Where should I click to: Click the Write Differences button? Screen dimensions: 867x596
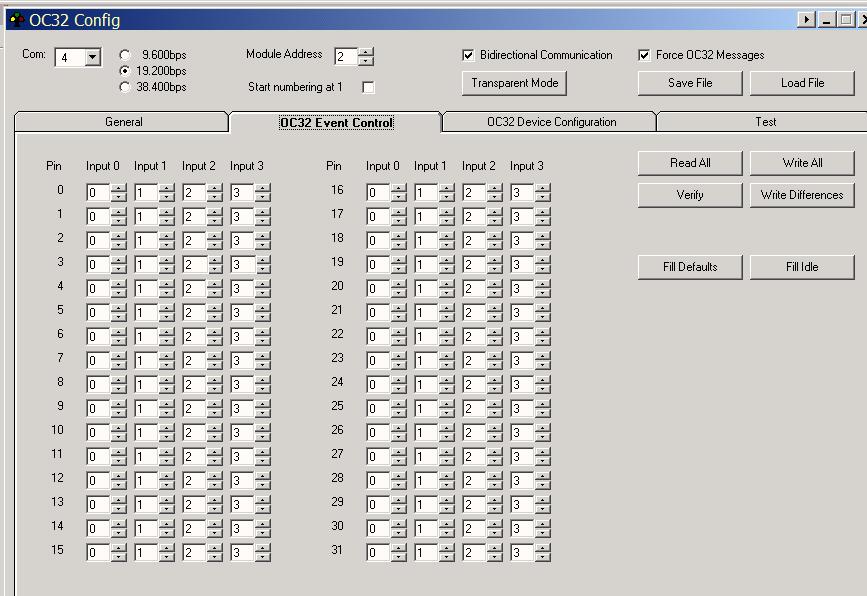point(801,195)
